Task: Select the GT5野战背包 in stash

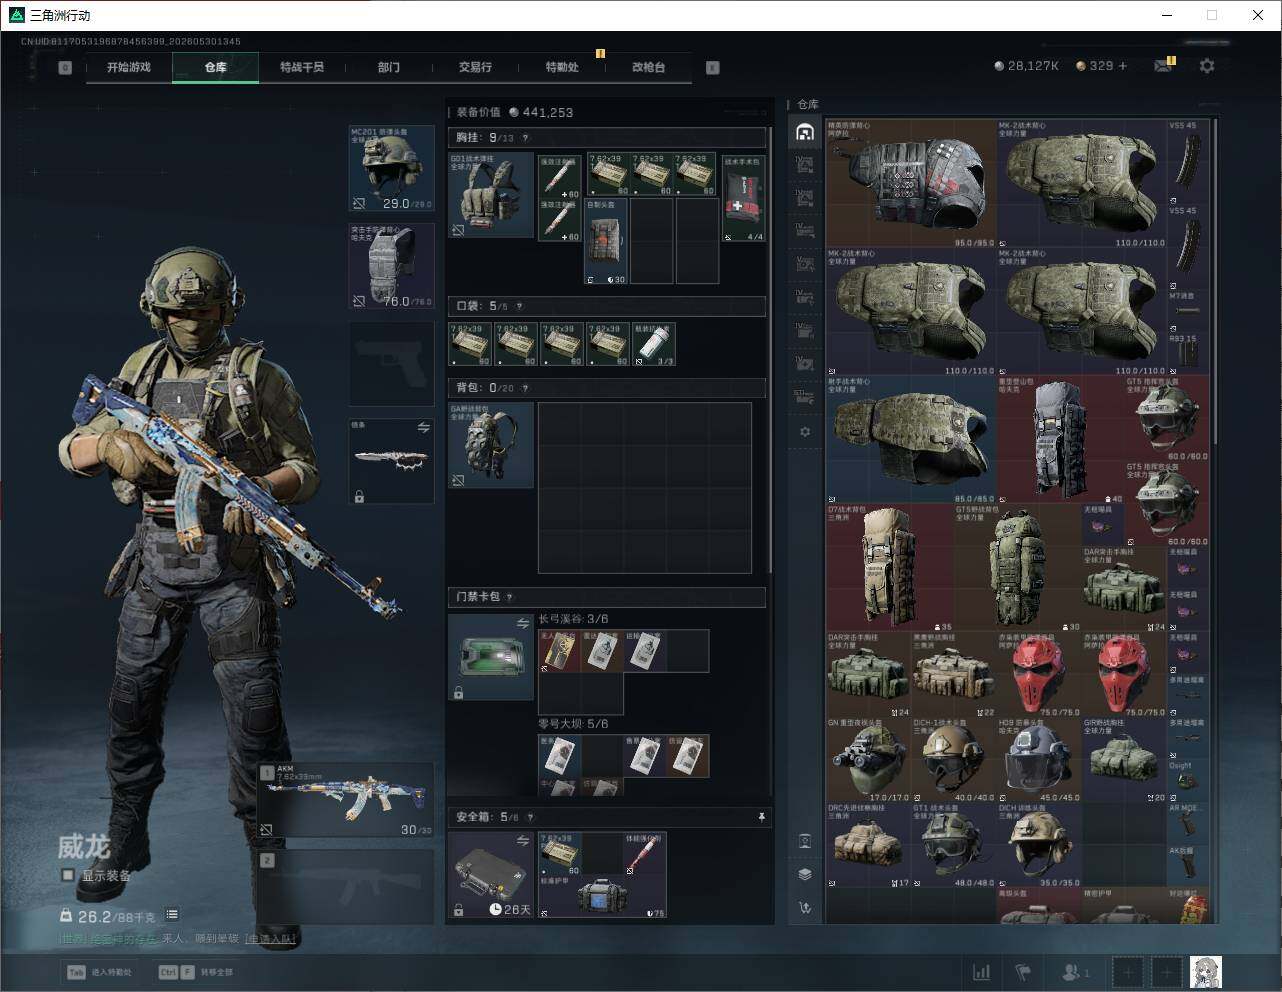Action: click(x=1017, y=568)
